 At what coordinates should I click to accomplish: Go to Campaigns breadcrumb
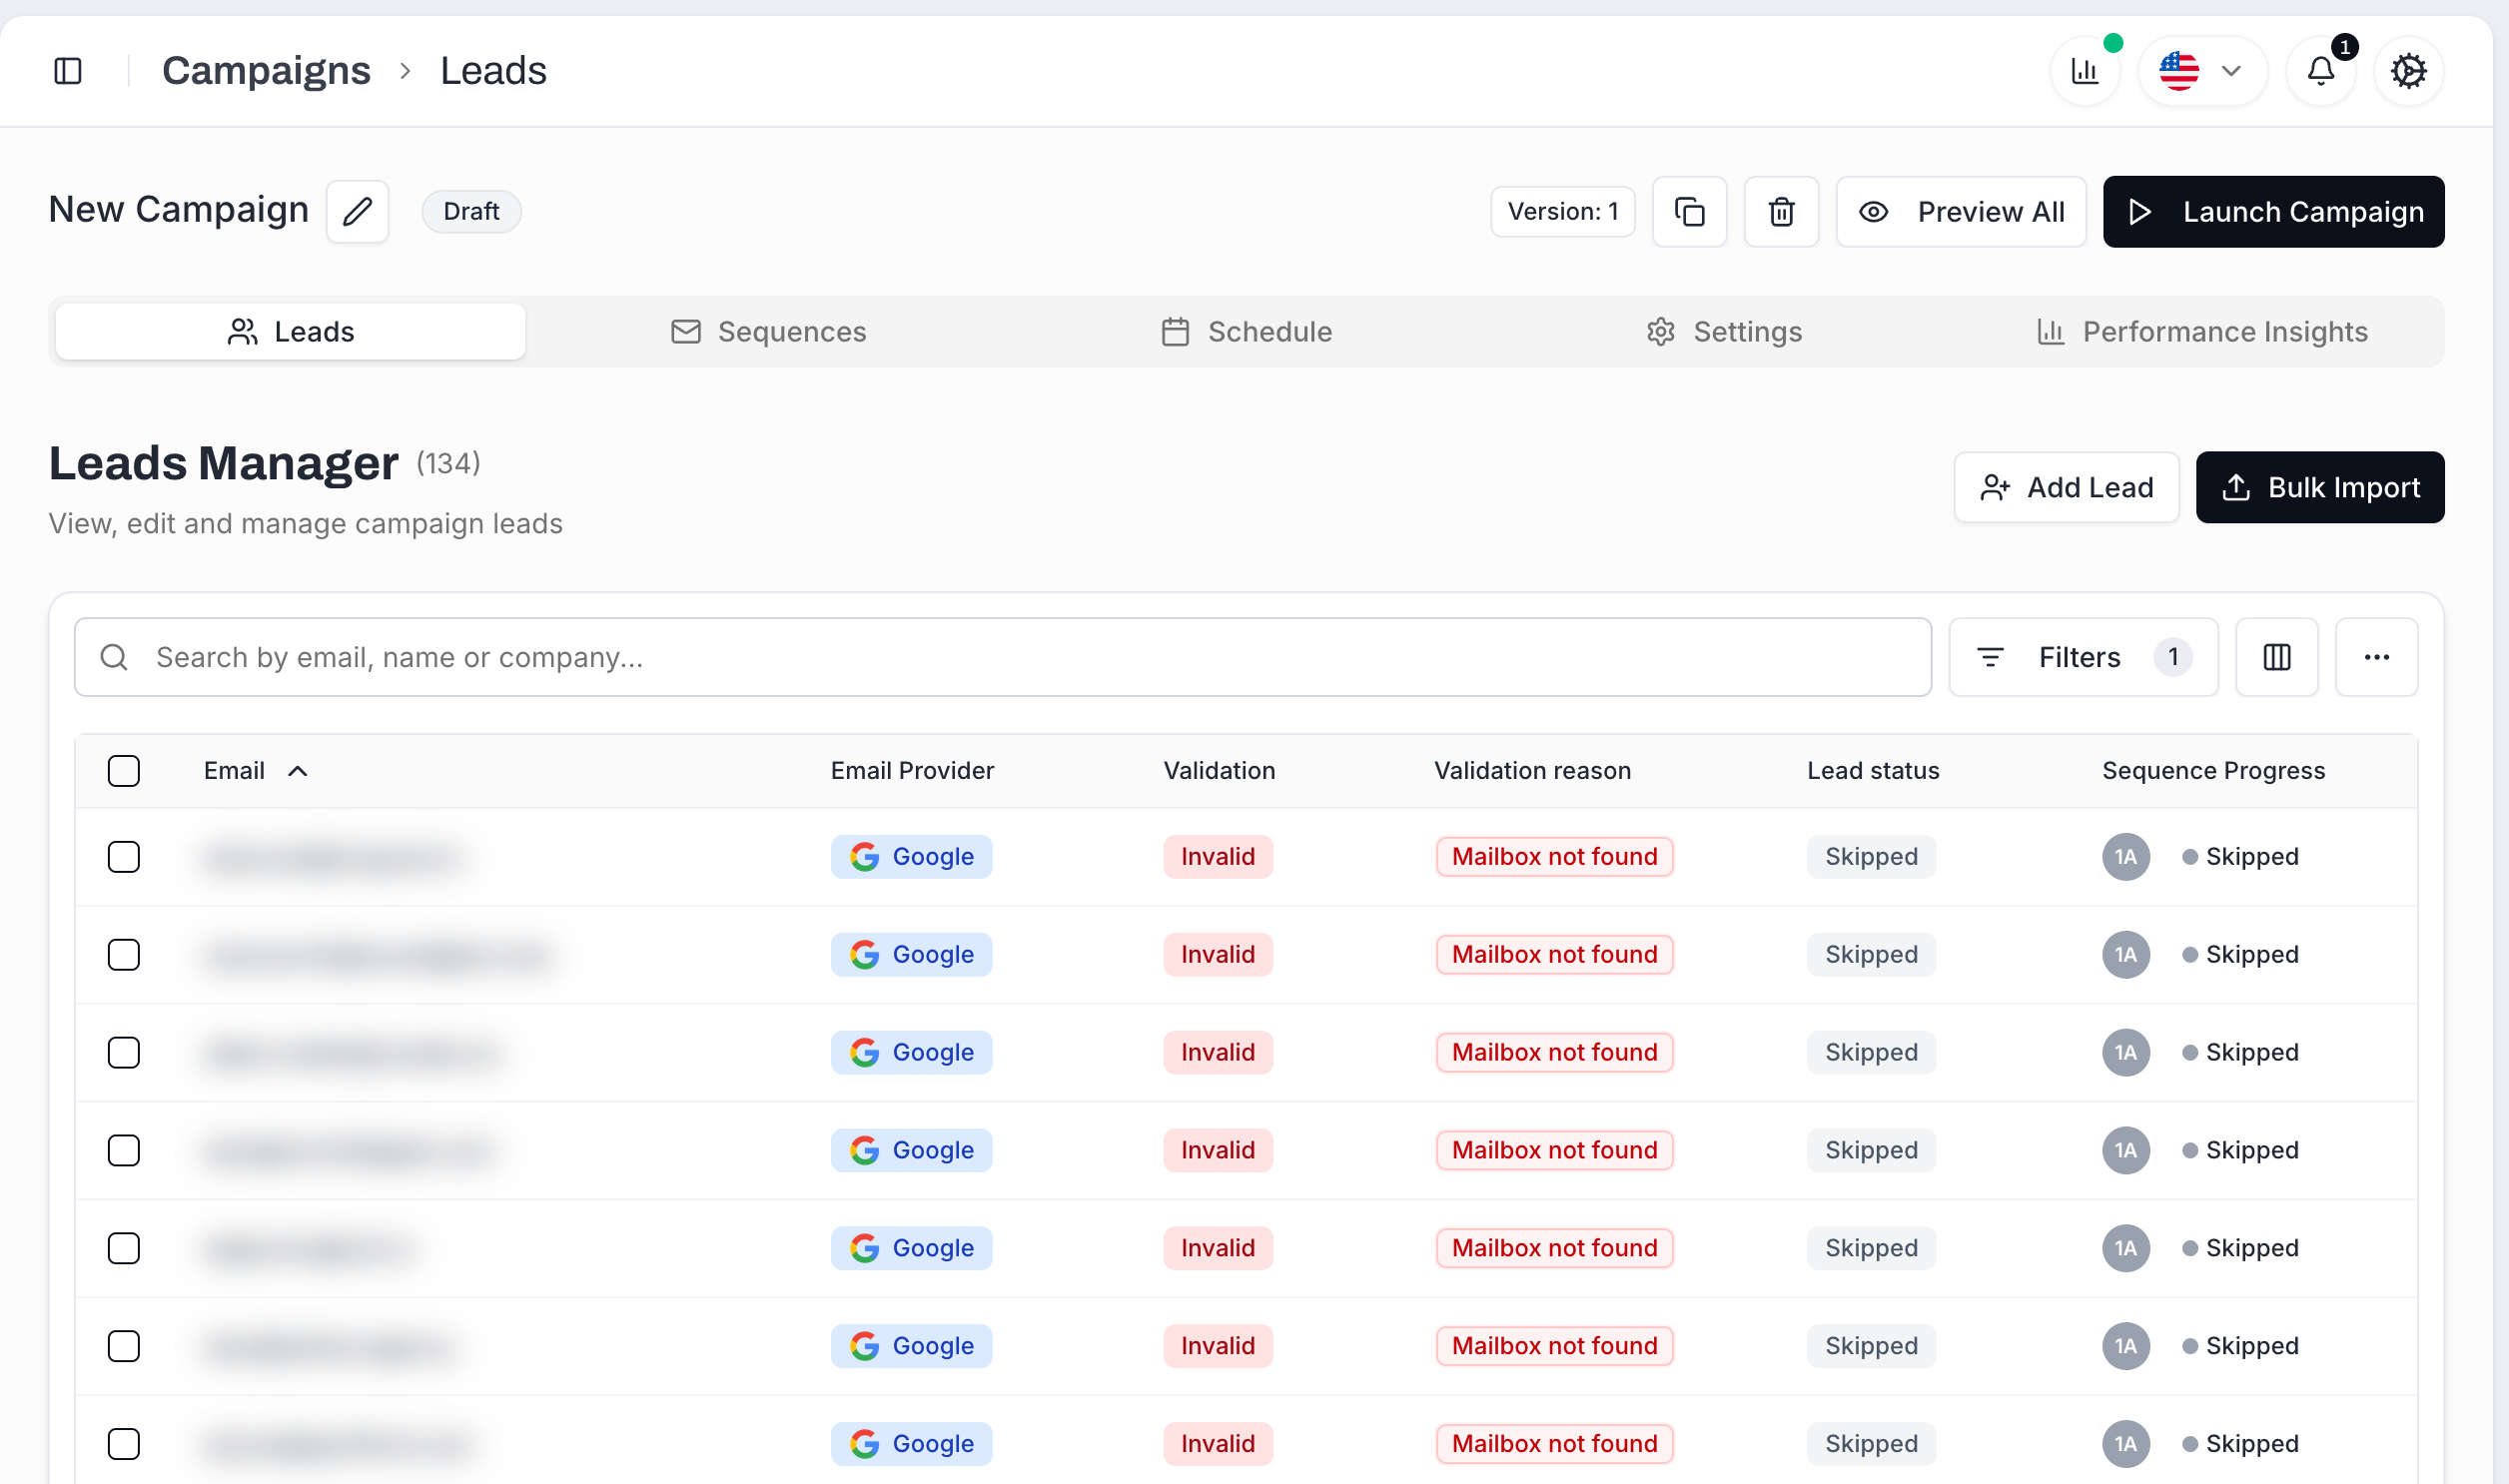coord(266,71)
